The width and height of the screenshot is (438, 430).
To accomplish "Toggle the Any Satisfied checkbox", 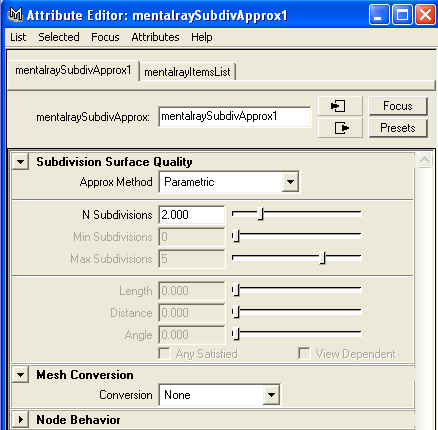I will (x=165, y=354).
